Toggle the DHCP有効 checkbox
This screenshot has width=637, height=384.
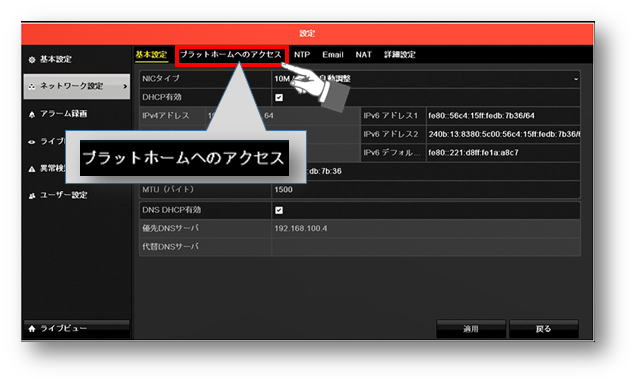coord(279,98)
